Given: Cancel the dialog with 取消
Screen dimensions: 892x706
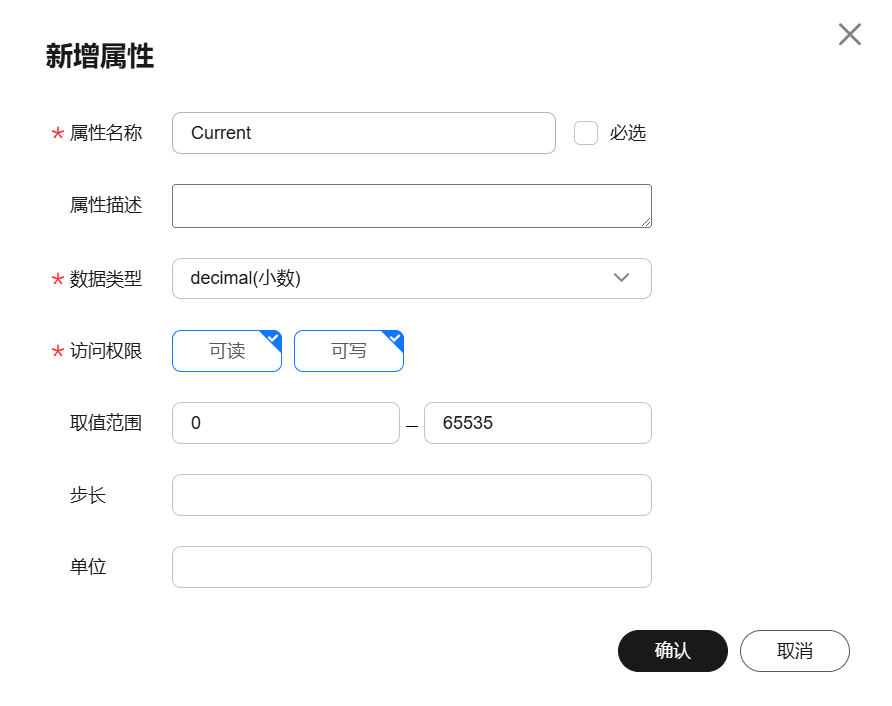Looking at the screenshot, I should [795, 651].
